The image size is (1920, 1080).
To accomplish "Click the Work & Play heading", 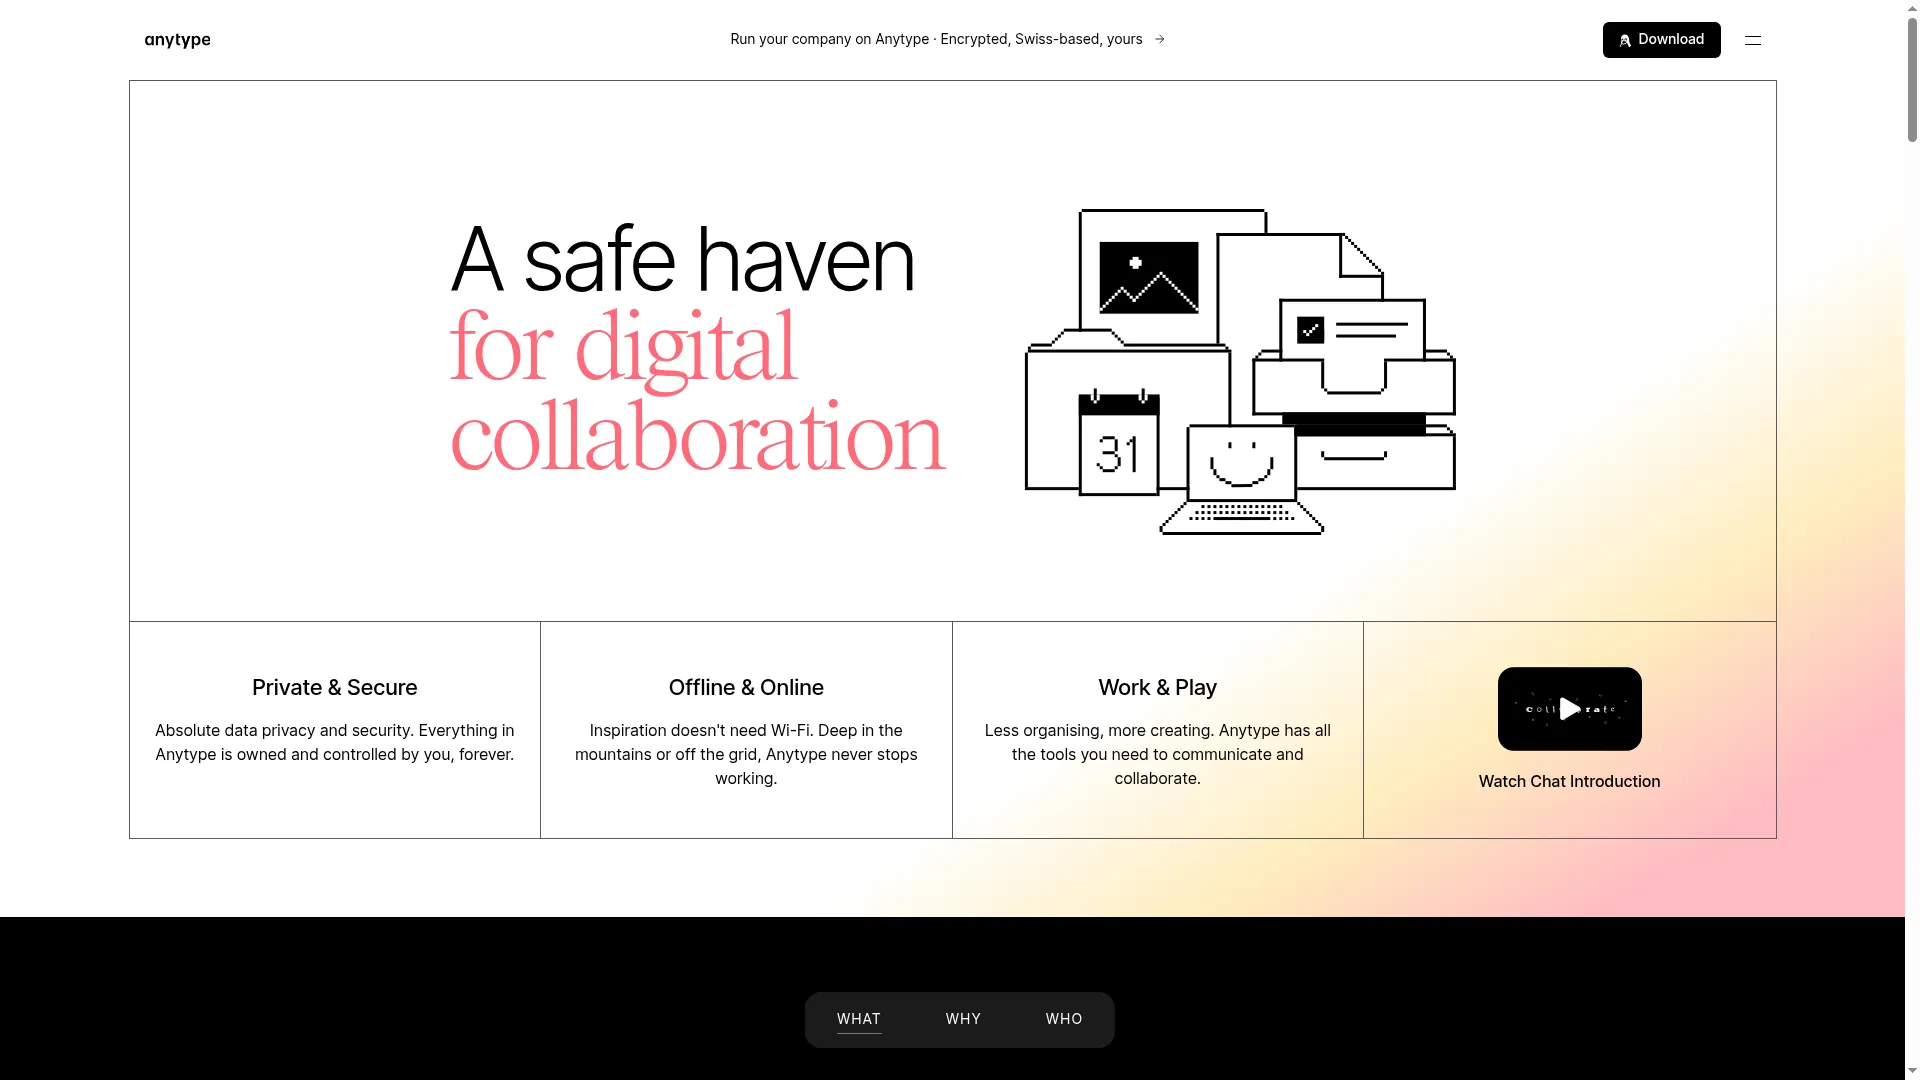I will tap(1158, 688).
